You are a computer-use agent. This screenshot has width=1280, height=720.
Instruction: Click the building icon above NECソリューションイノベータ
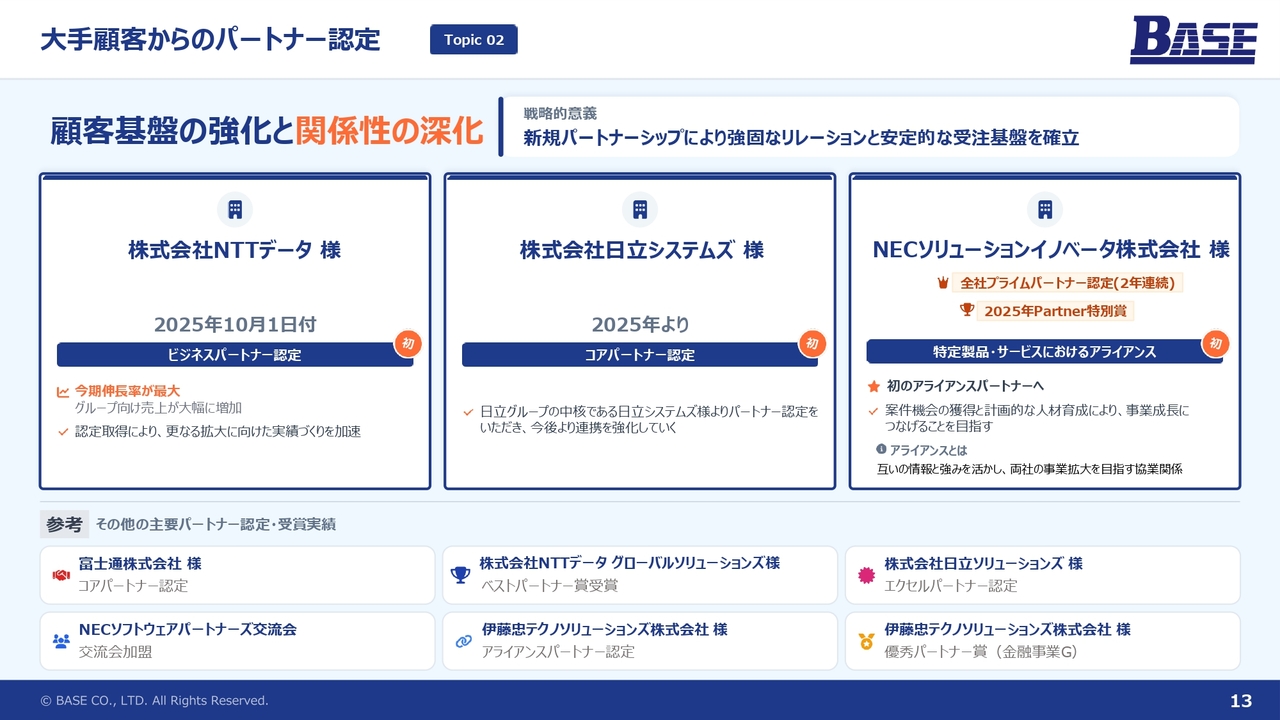1045,209
